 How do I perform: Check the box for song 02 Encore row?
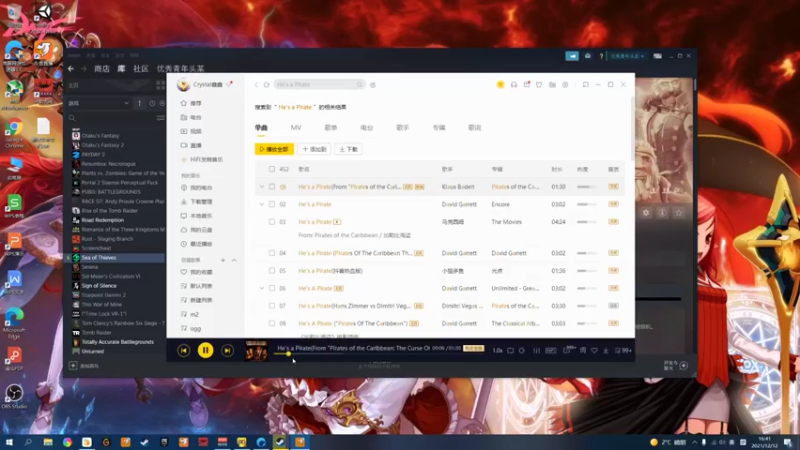tap(272, 204)
